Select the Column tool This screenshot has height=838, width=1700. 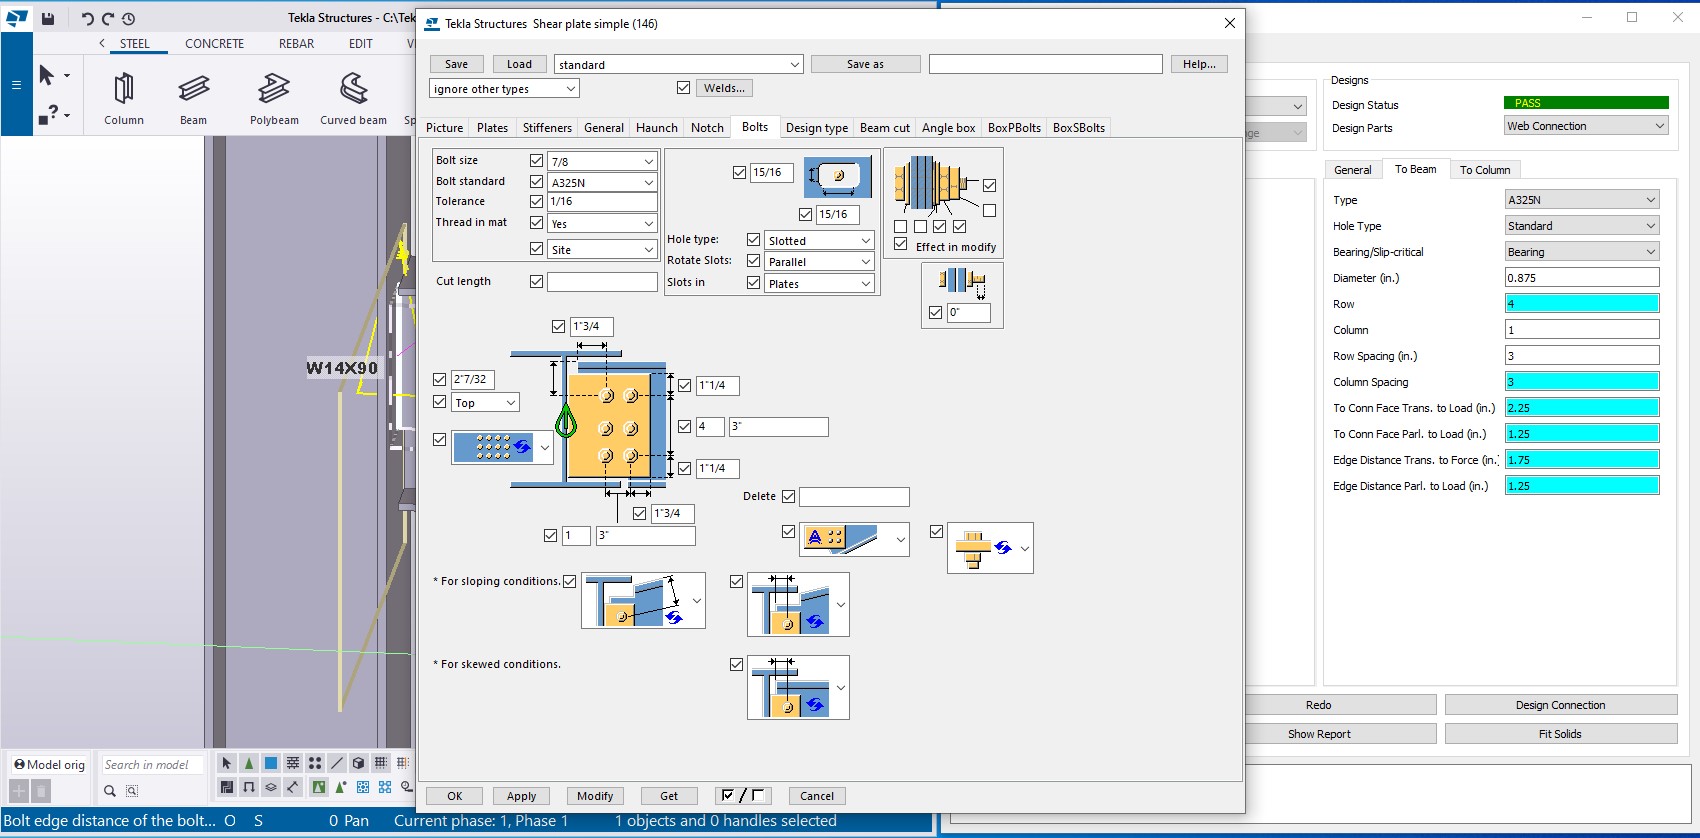point(124,98)
